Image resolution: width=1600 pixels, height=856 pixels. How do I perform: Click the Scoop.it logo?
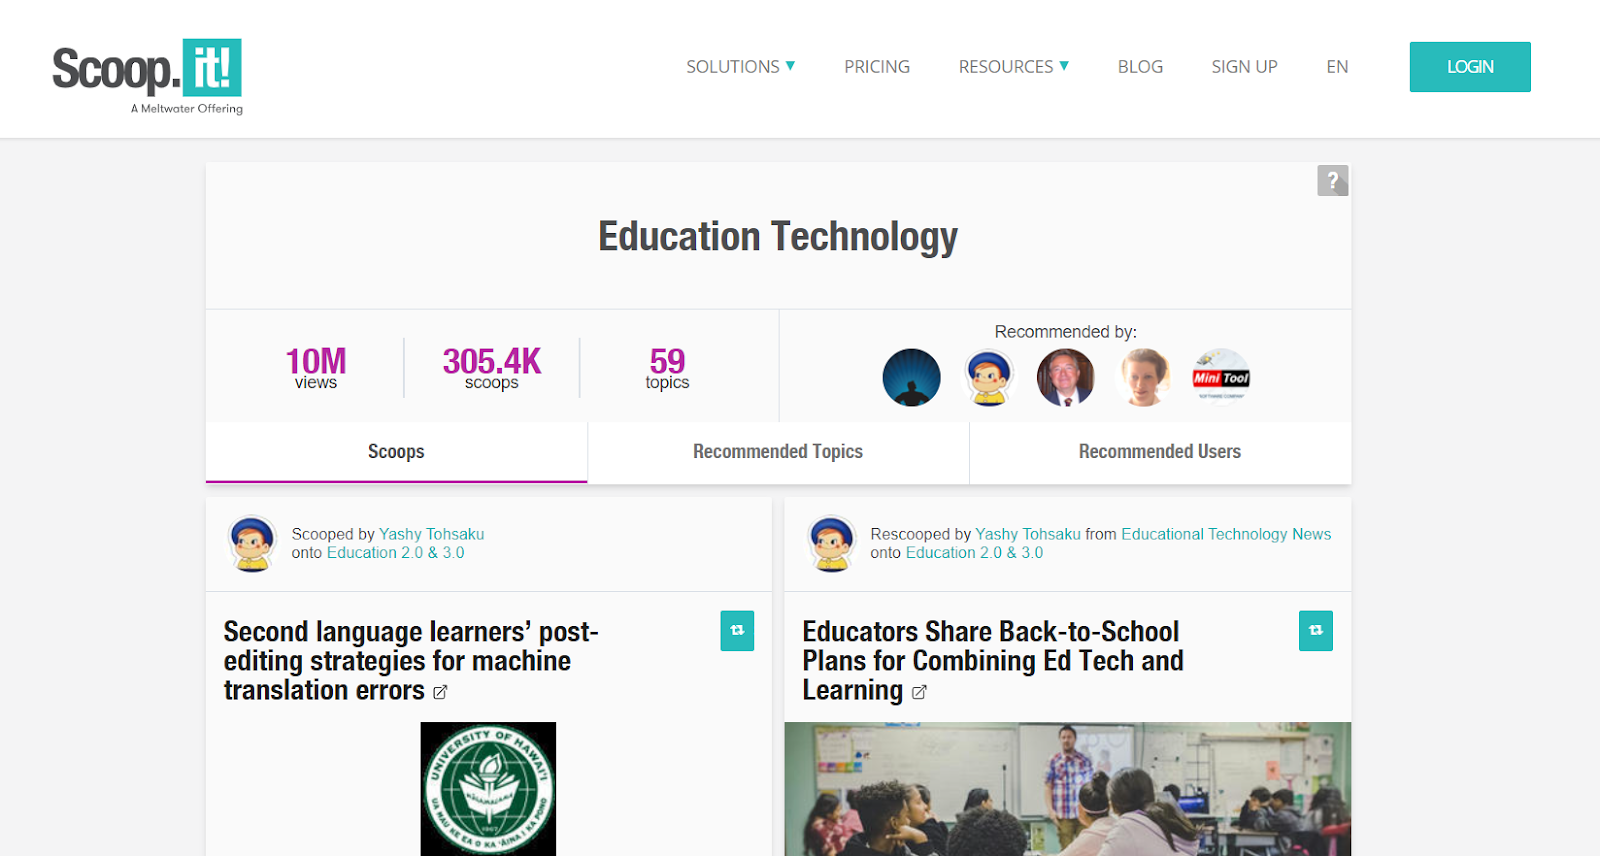point(147,77)
